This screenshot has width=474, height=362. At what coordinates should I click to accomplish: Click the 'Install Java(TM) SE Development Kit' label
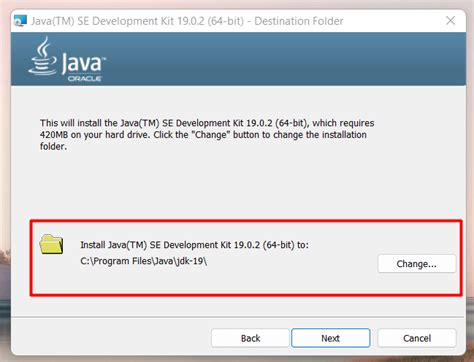point(194,245)
